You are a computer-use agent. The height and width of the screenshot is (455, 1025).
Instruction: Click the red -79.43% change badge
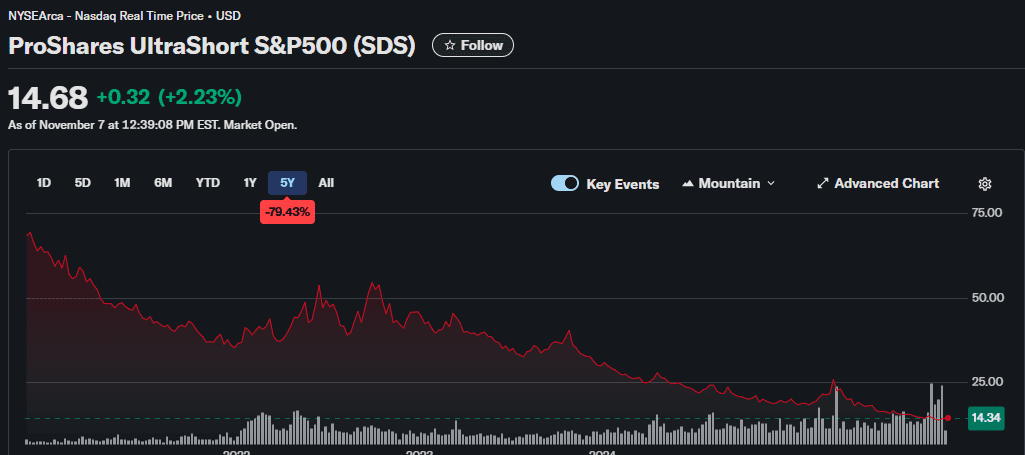287,211
